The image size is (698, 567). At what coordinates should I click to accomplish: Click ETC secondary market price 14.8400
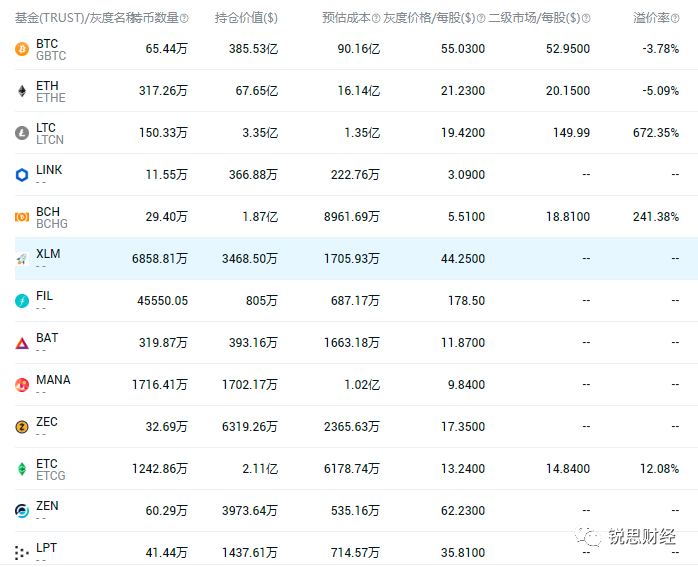568,469
